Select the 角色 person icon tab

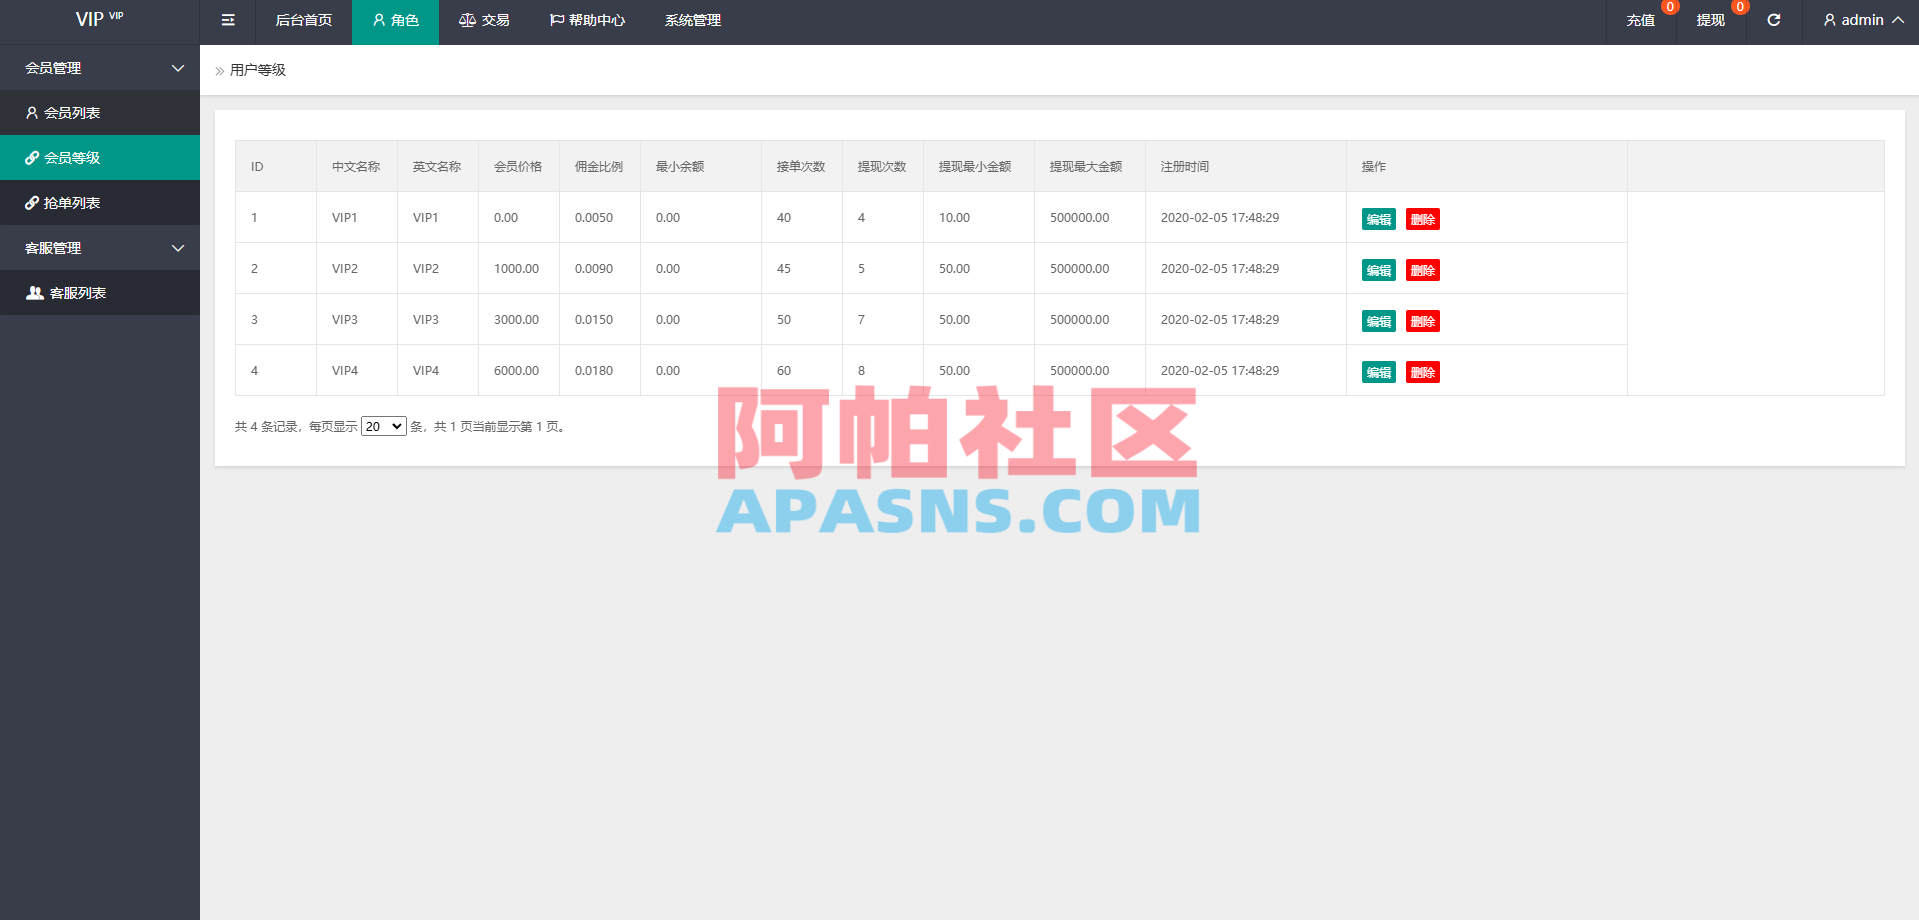(378, 20)
